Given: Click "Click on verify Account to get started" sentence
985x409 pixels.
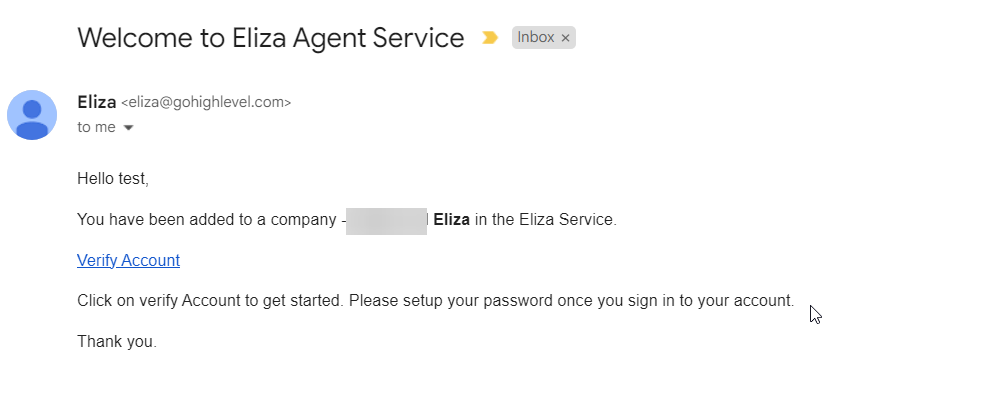Looking at the screenshot, I should [x=210, y=300].
